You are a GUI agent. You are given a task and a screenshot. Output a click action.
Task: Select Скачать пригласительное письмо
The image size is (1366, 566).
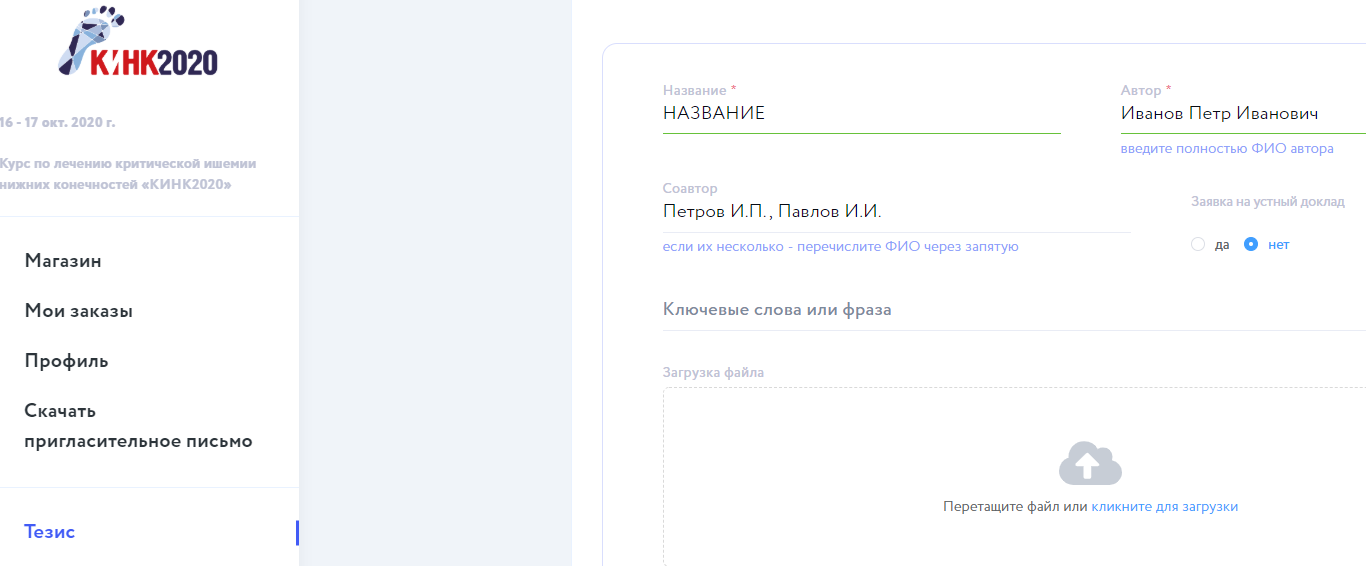[x=138, y=426]
